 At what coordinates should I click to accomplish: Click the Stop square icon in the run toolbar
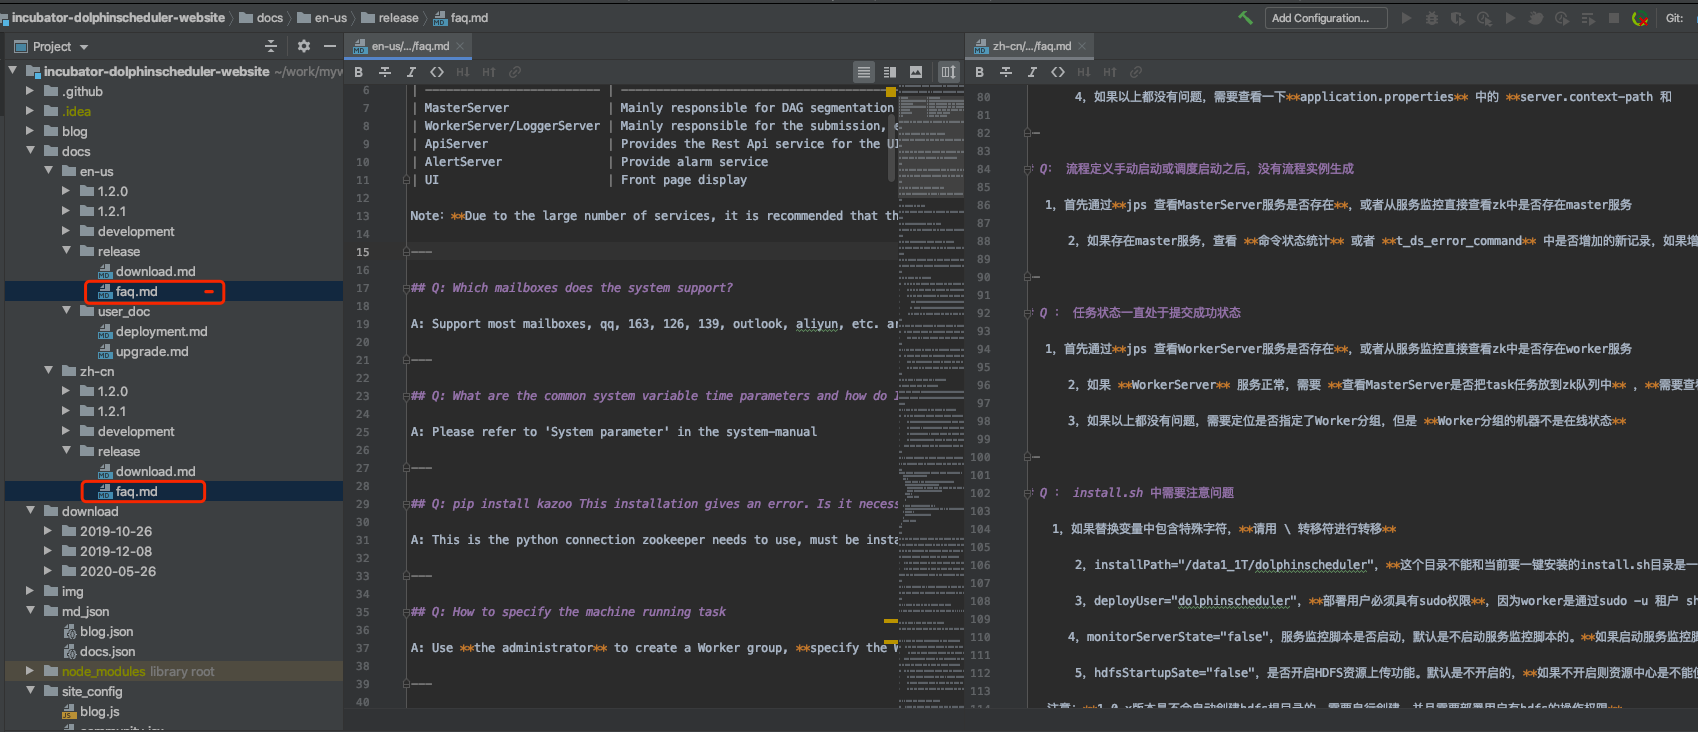coord(1614,18)
